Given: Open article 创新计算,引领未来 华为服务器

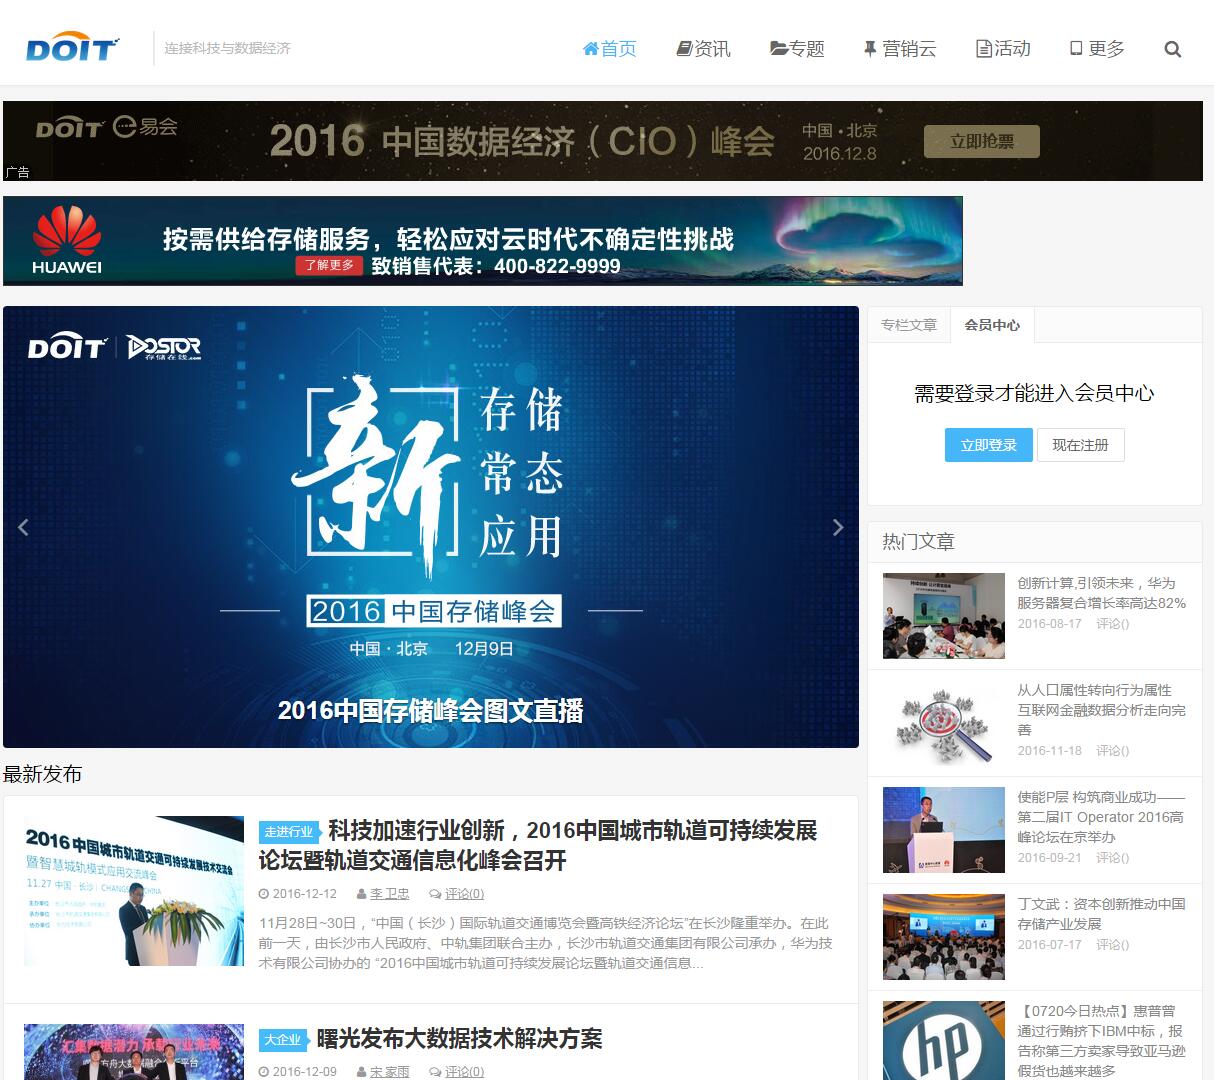Looking at the screenshot, I should pyautogui.click(x=1102, y=593).
